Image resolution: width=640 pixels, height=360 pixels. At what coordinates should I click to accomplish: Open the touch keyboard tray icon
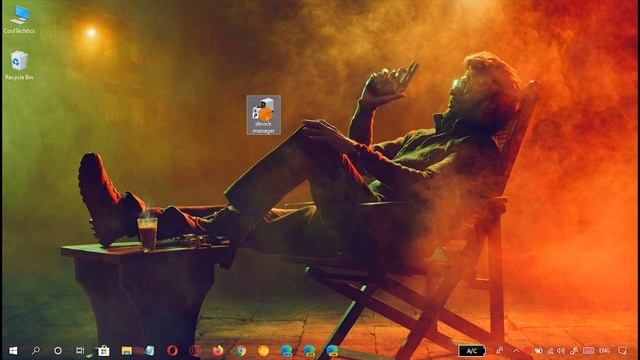coord(588,351)
